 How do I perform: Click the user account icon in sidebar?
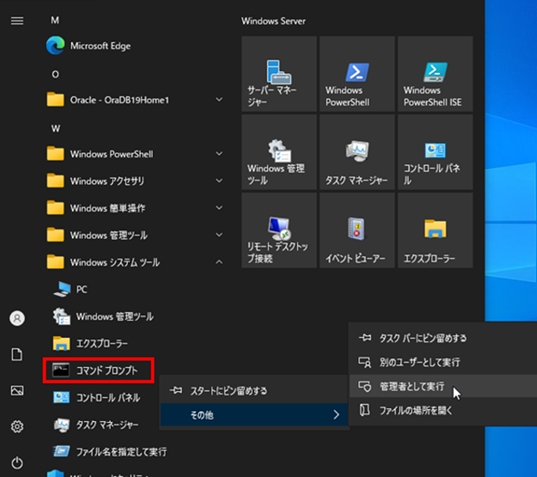[x=17, y=318]
